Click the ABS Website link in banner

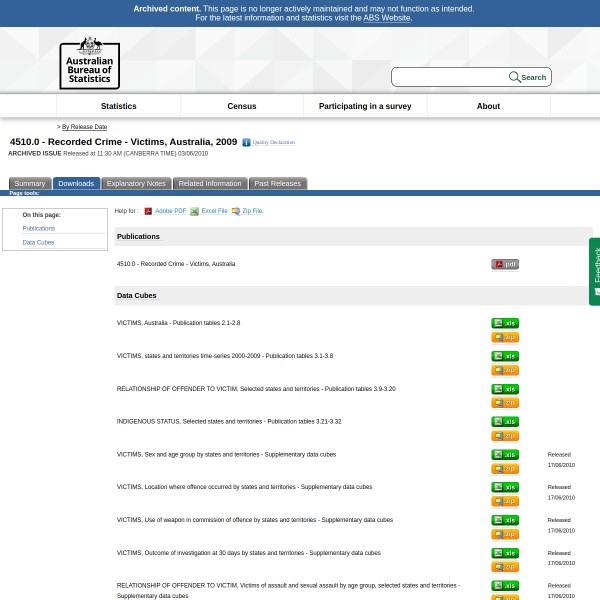[386, 18]
